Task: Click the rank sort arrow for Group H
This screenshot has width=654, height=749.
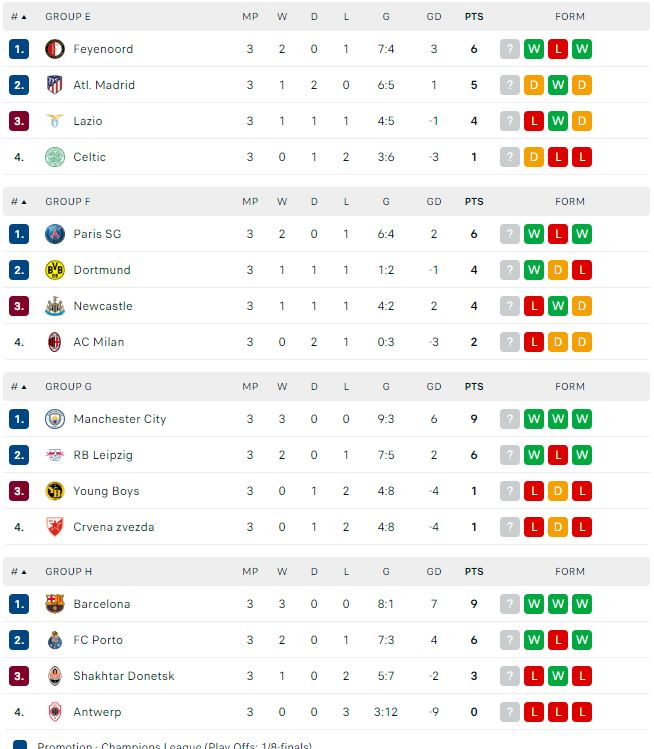Action: (x=23, y=572)
